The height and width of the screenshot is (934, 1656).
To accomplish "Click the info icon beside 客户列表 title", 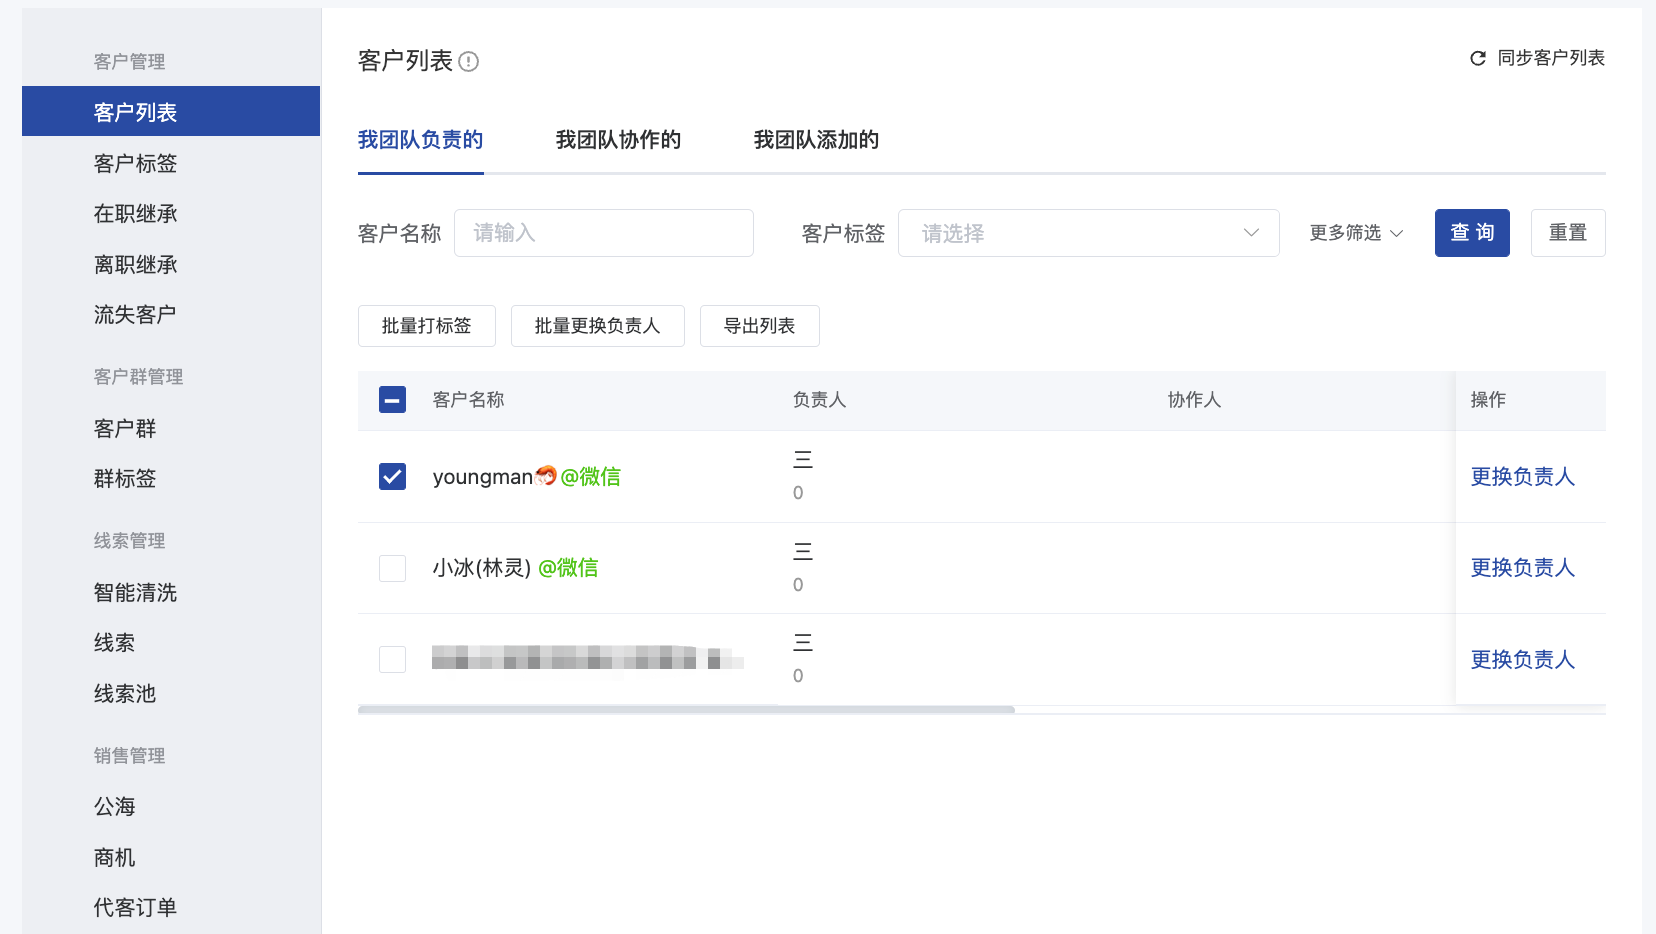I will pyautogui.click(x=468, y=62).
